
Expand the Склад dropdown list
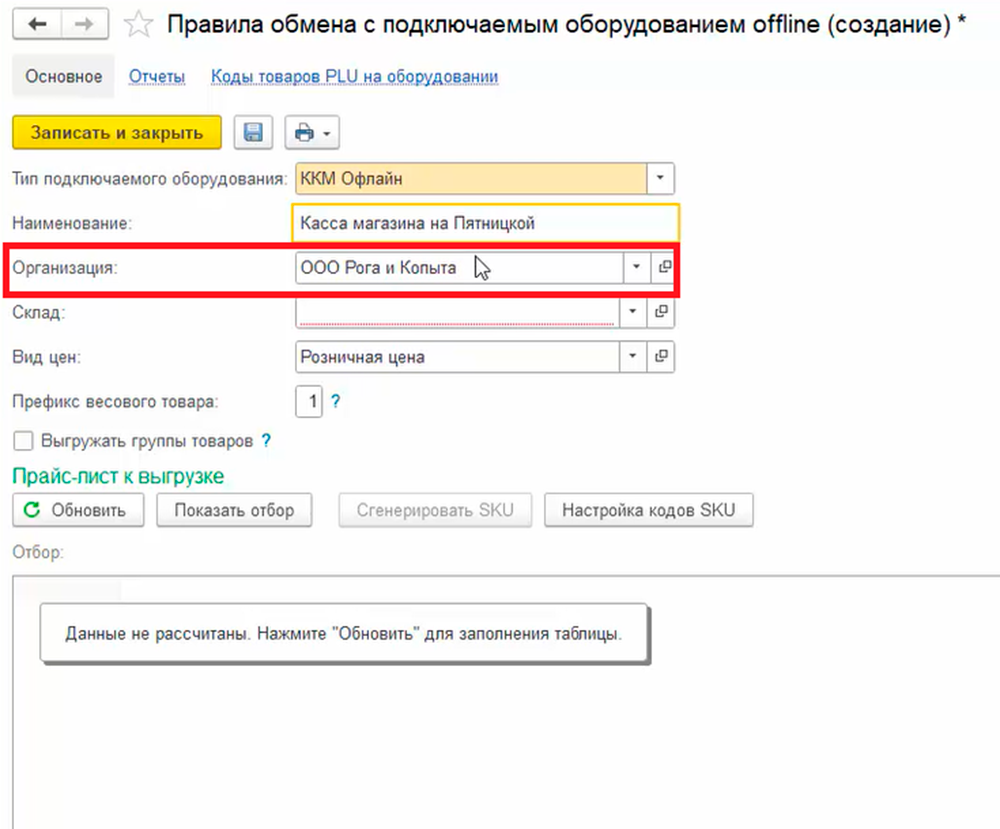[632, 312]
